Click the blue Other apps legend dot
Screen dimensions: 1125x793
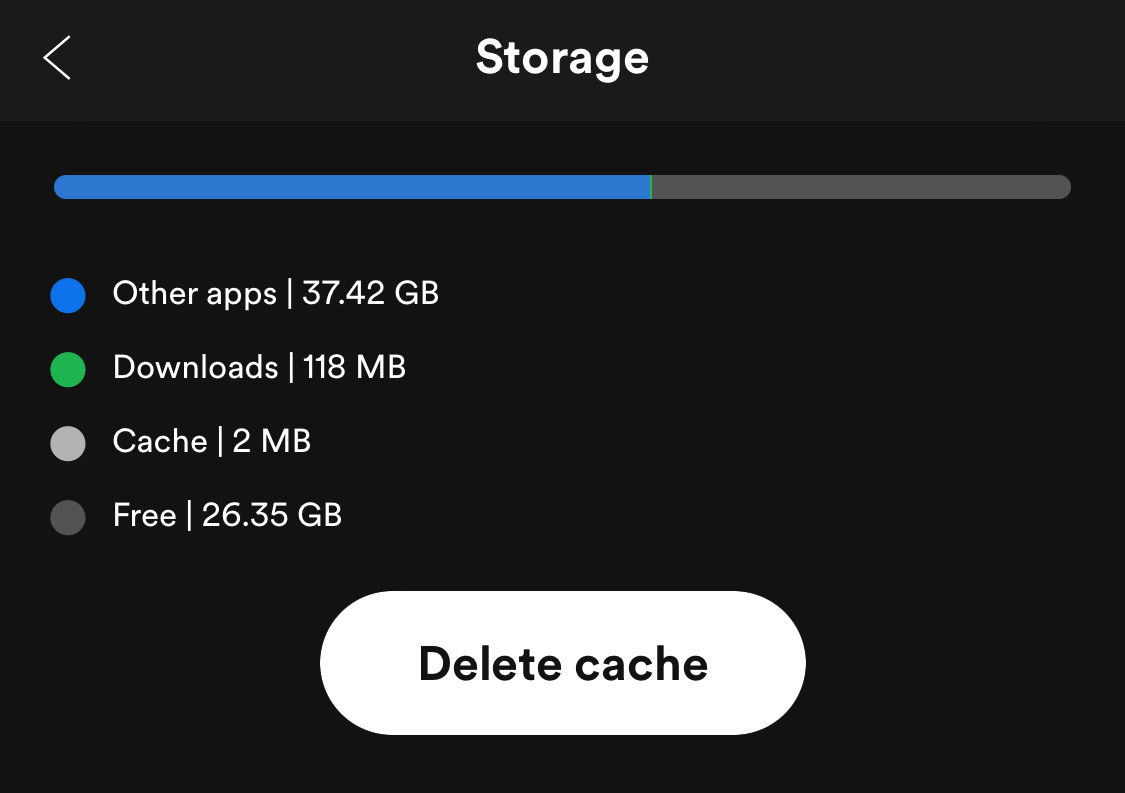(x=68, y=295)
